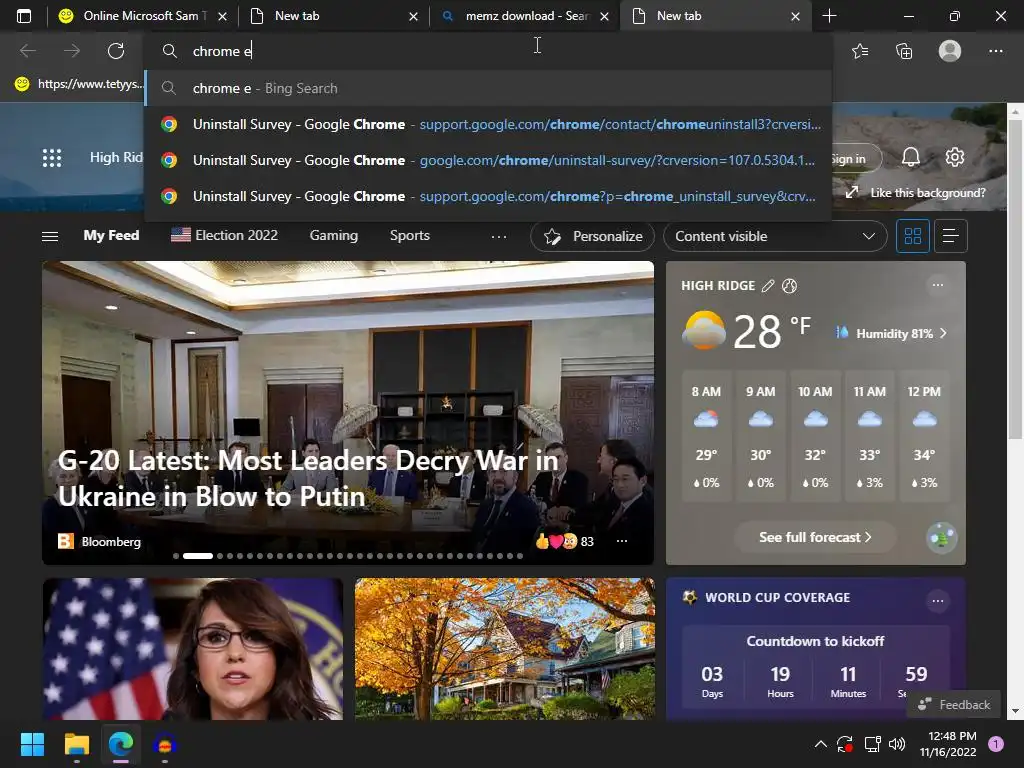
Task: Open the taskbar clock and date
Action: 948,744
